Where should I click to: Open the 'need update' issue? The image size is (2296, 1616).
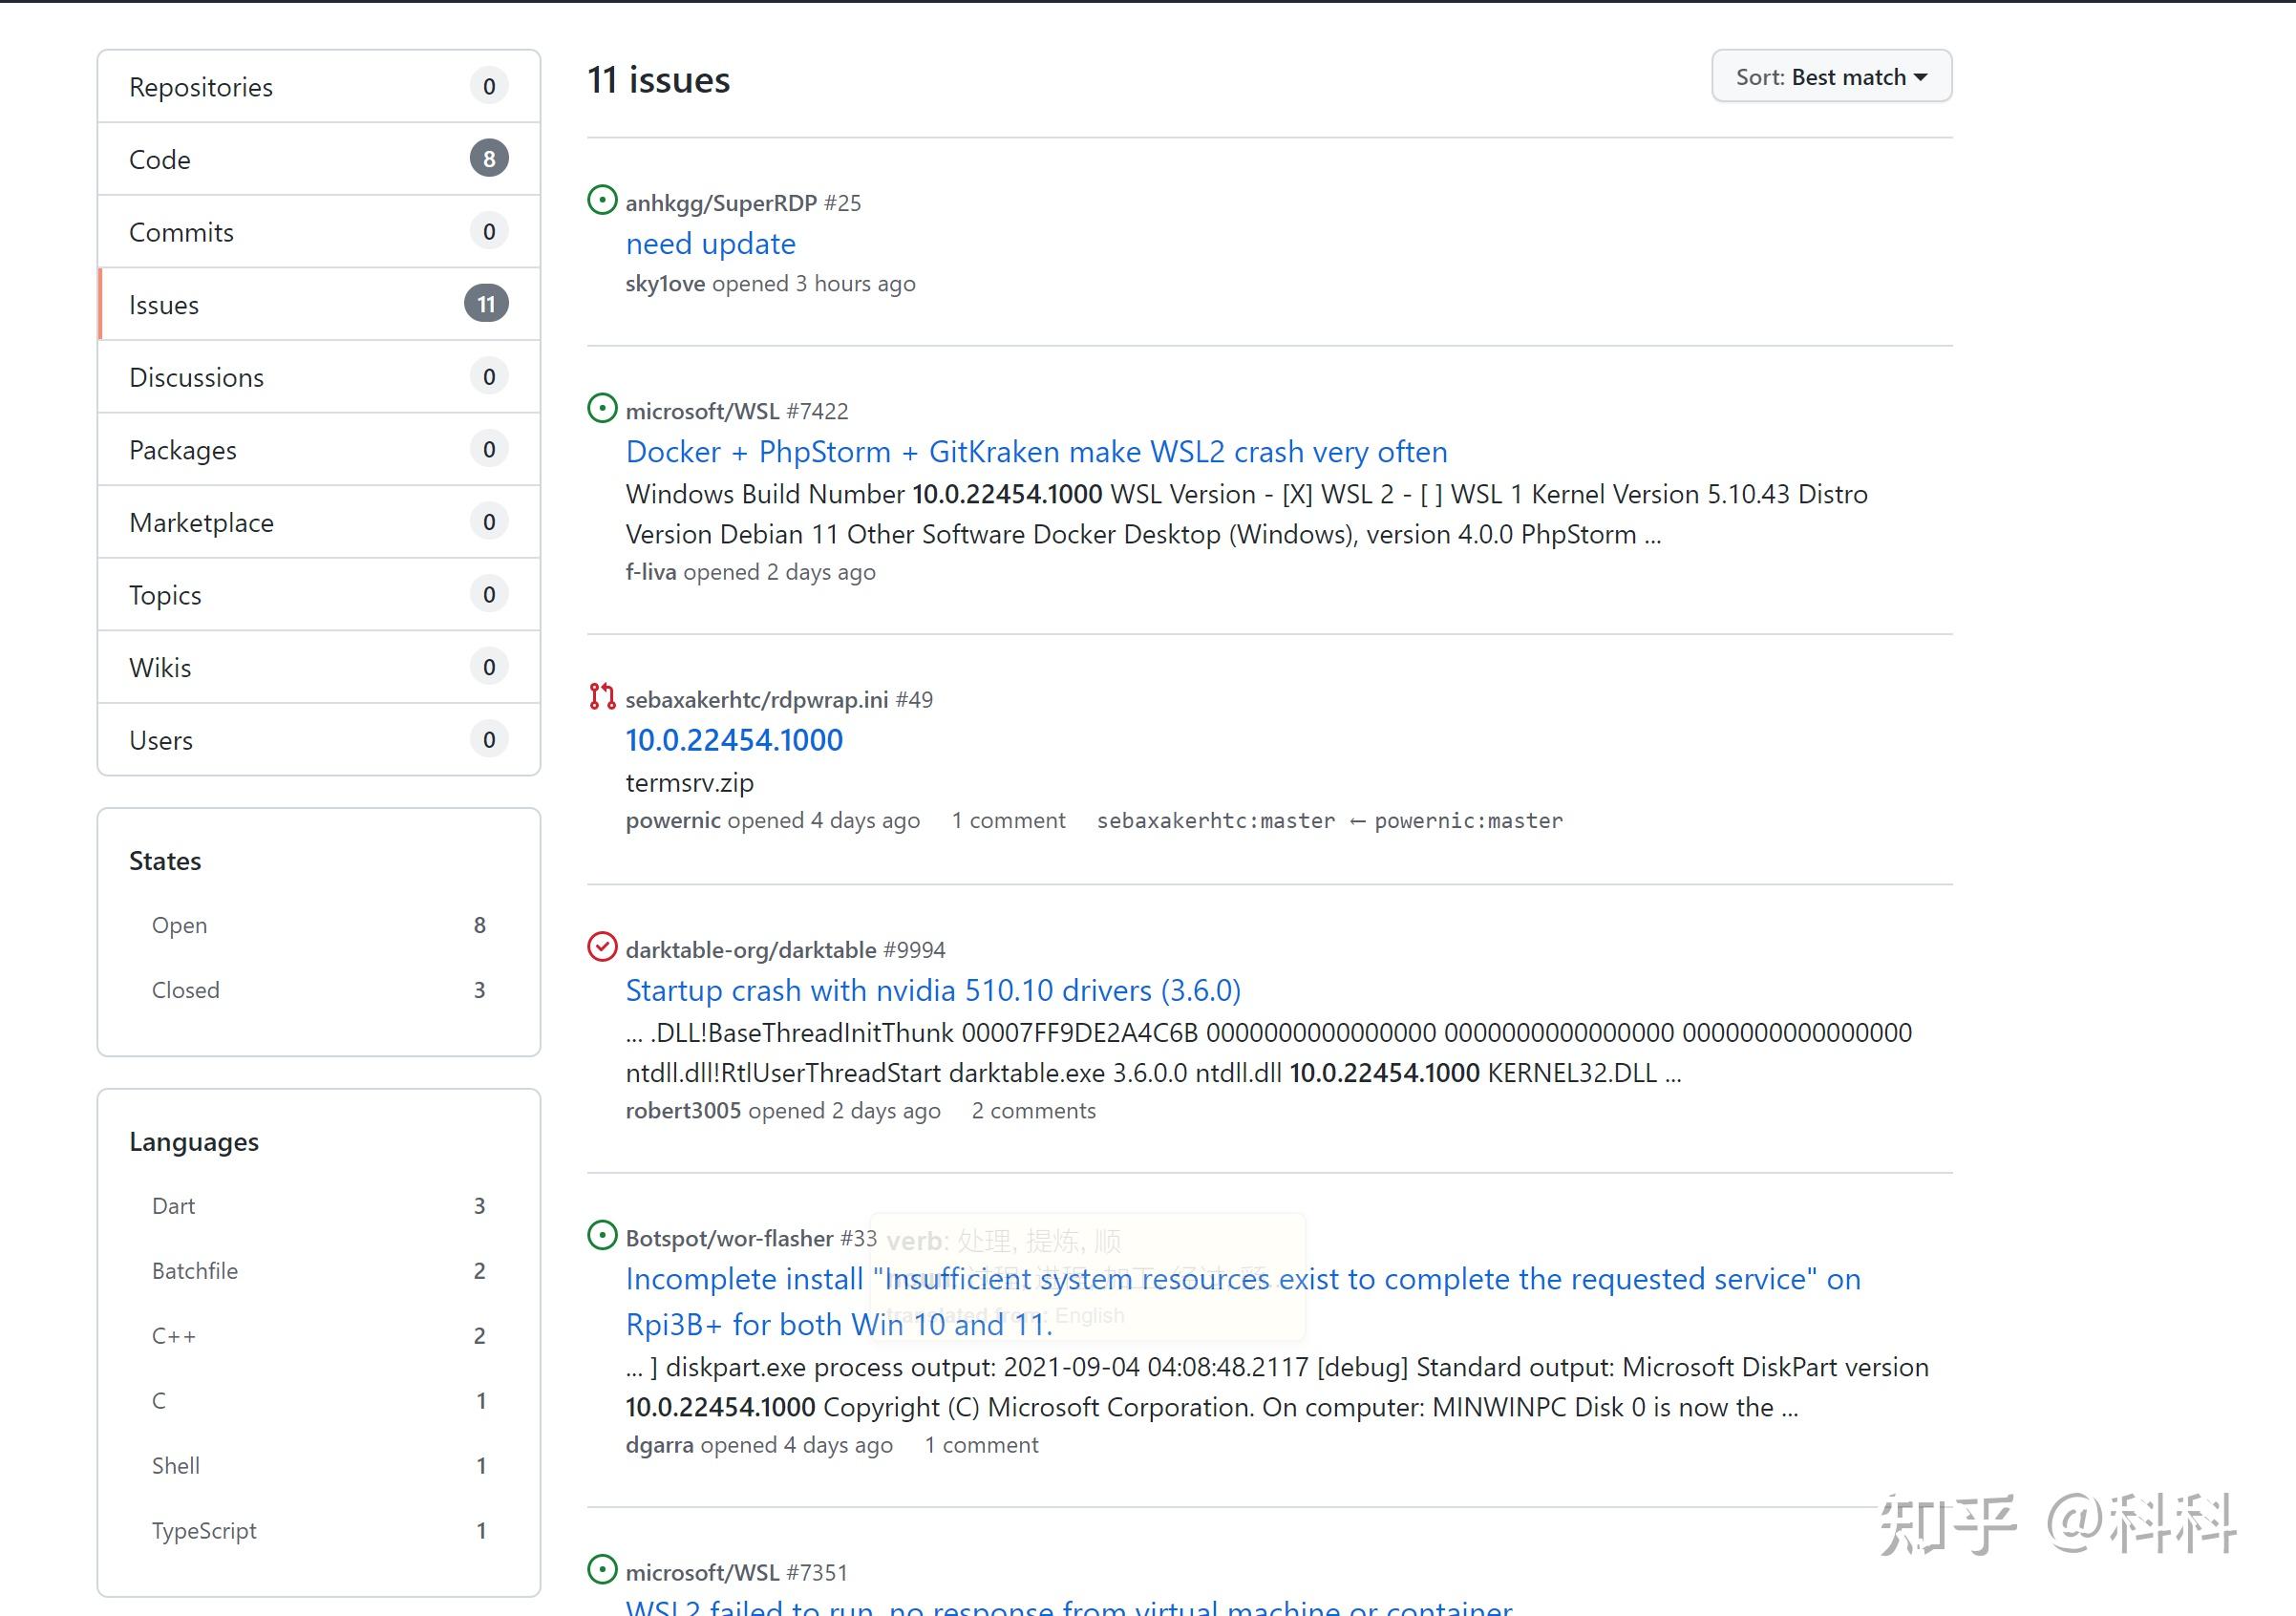click(x=710, y=244)
